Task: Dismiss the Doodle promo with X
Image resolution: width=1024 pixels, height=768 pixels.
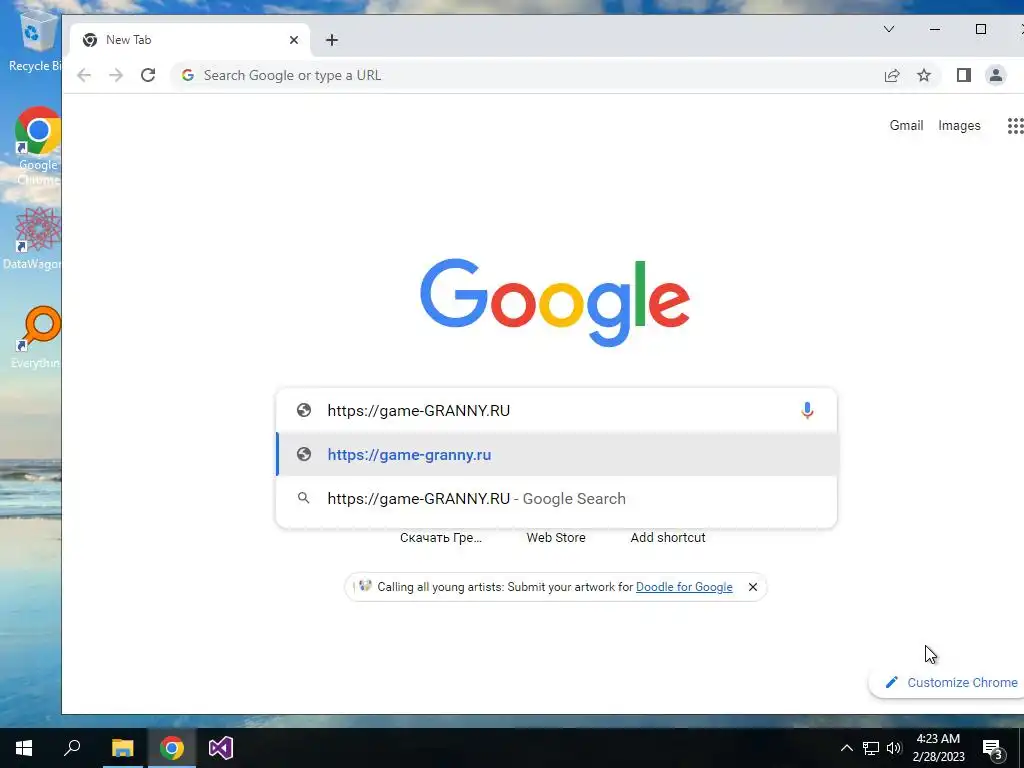Action: [753, 587]
